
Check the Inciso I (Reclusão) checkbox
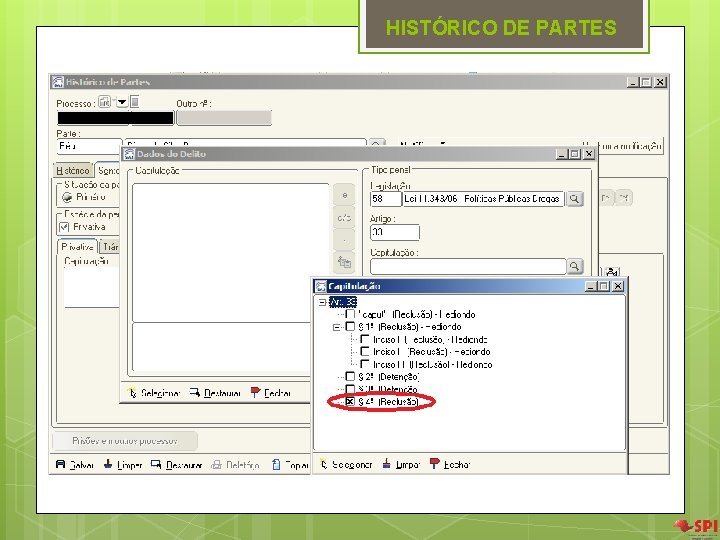pos(365,339)
